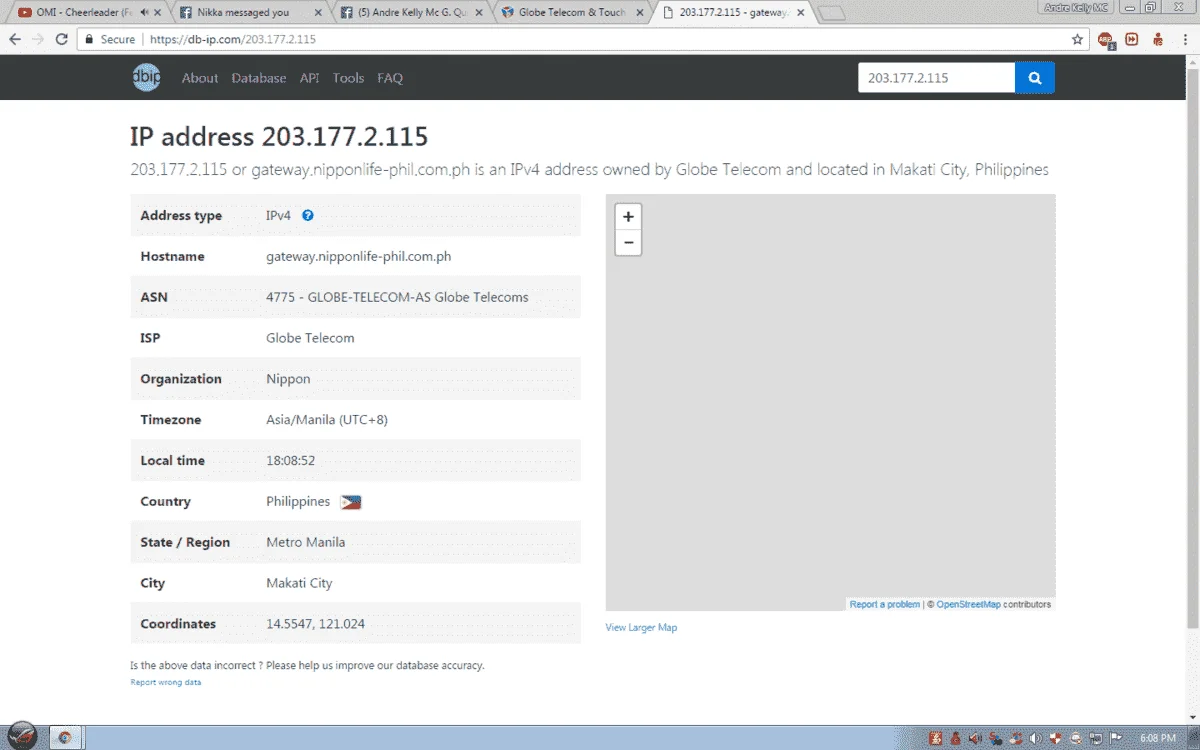
Task: Click the IPv4 help question-mark icon
Action: click(308, 215)
